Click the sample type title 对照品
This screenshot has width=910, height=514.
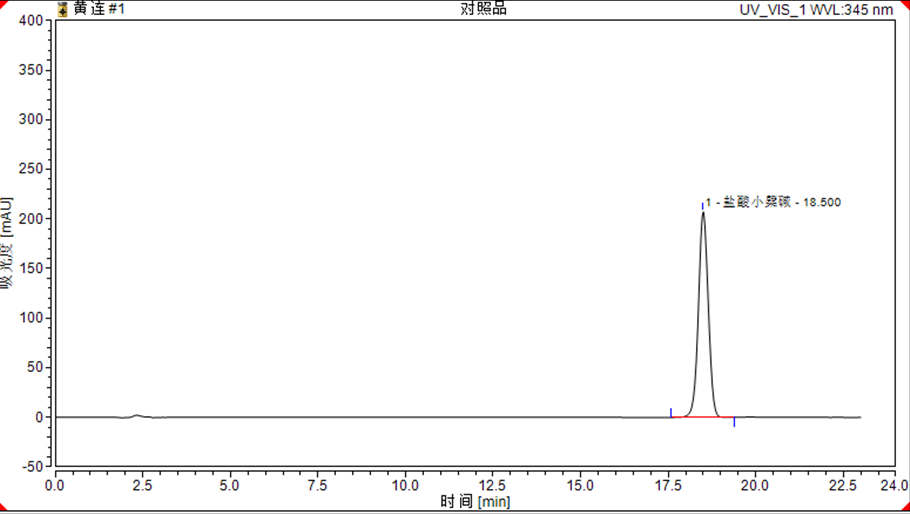click(x=483, y=9)
